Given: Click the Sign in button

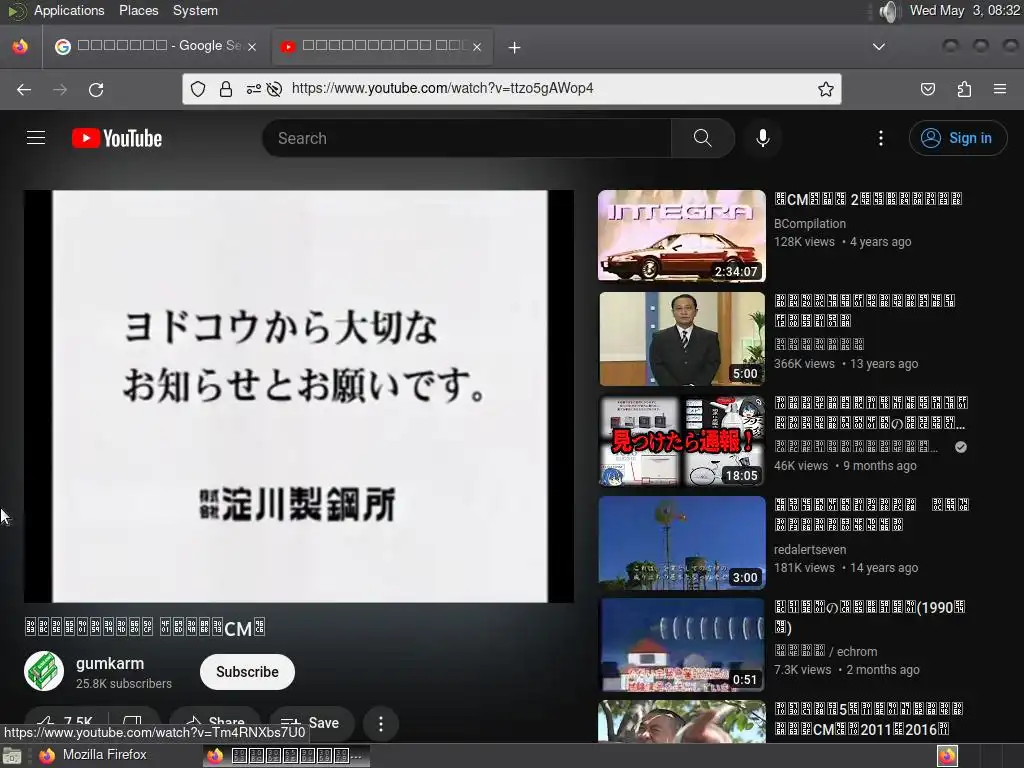Looking at the screenshot, I should tap(957, 138).
